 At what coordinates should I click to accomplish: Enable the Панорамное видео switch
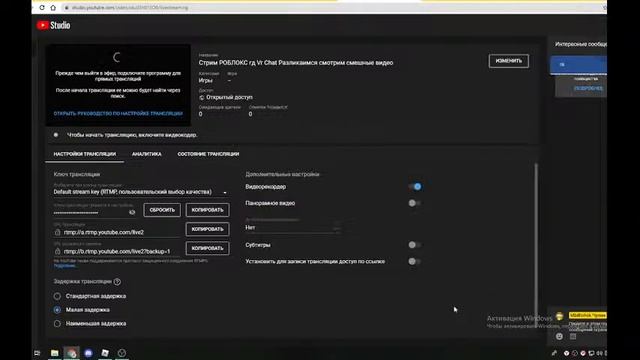(x=415, y=203)
